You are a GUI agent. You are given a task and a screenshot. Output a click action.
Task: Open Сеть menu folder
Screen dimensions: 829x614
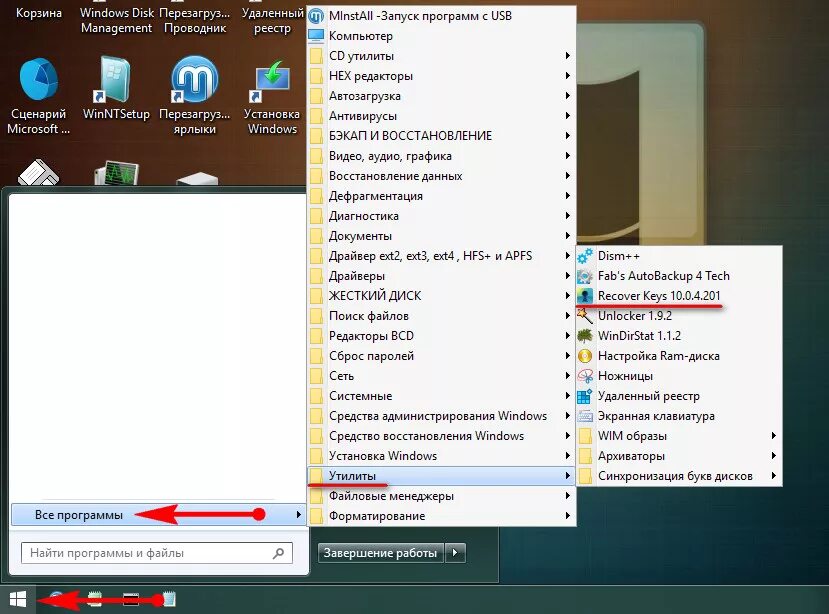pyautogui.click(x=441, y=376)
